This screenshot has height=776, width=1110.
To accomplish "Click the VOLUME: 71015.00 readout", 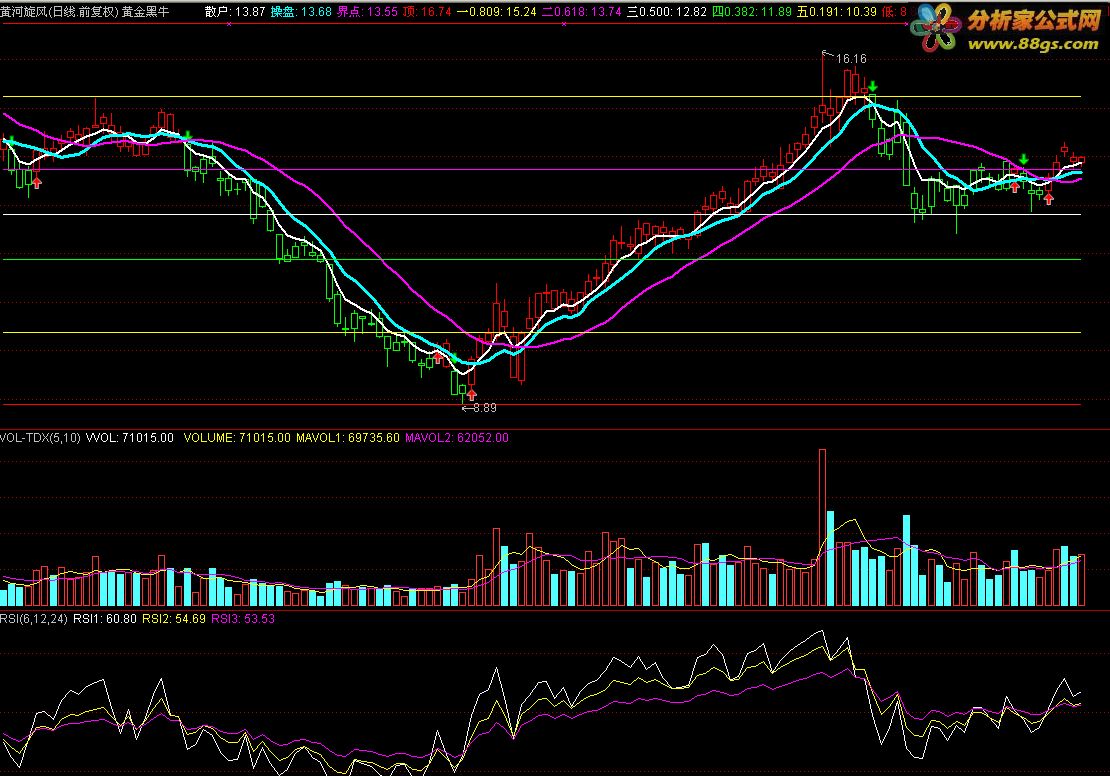I will coord(237,438).
